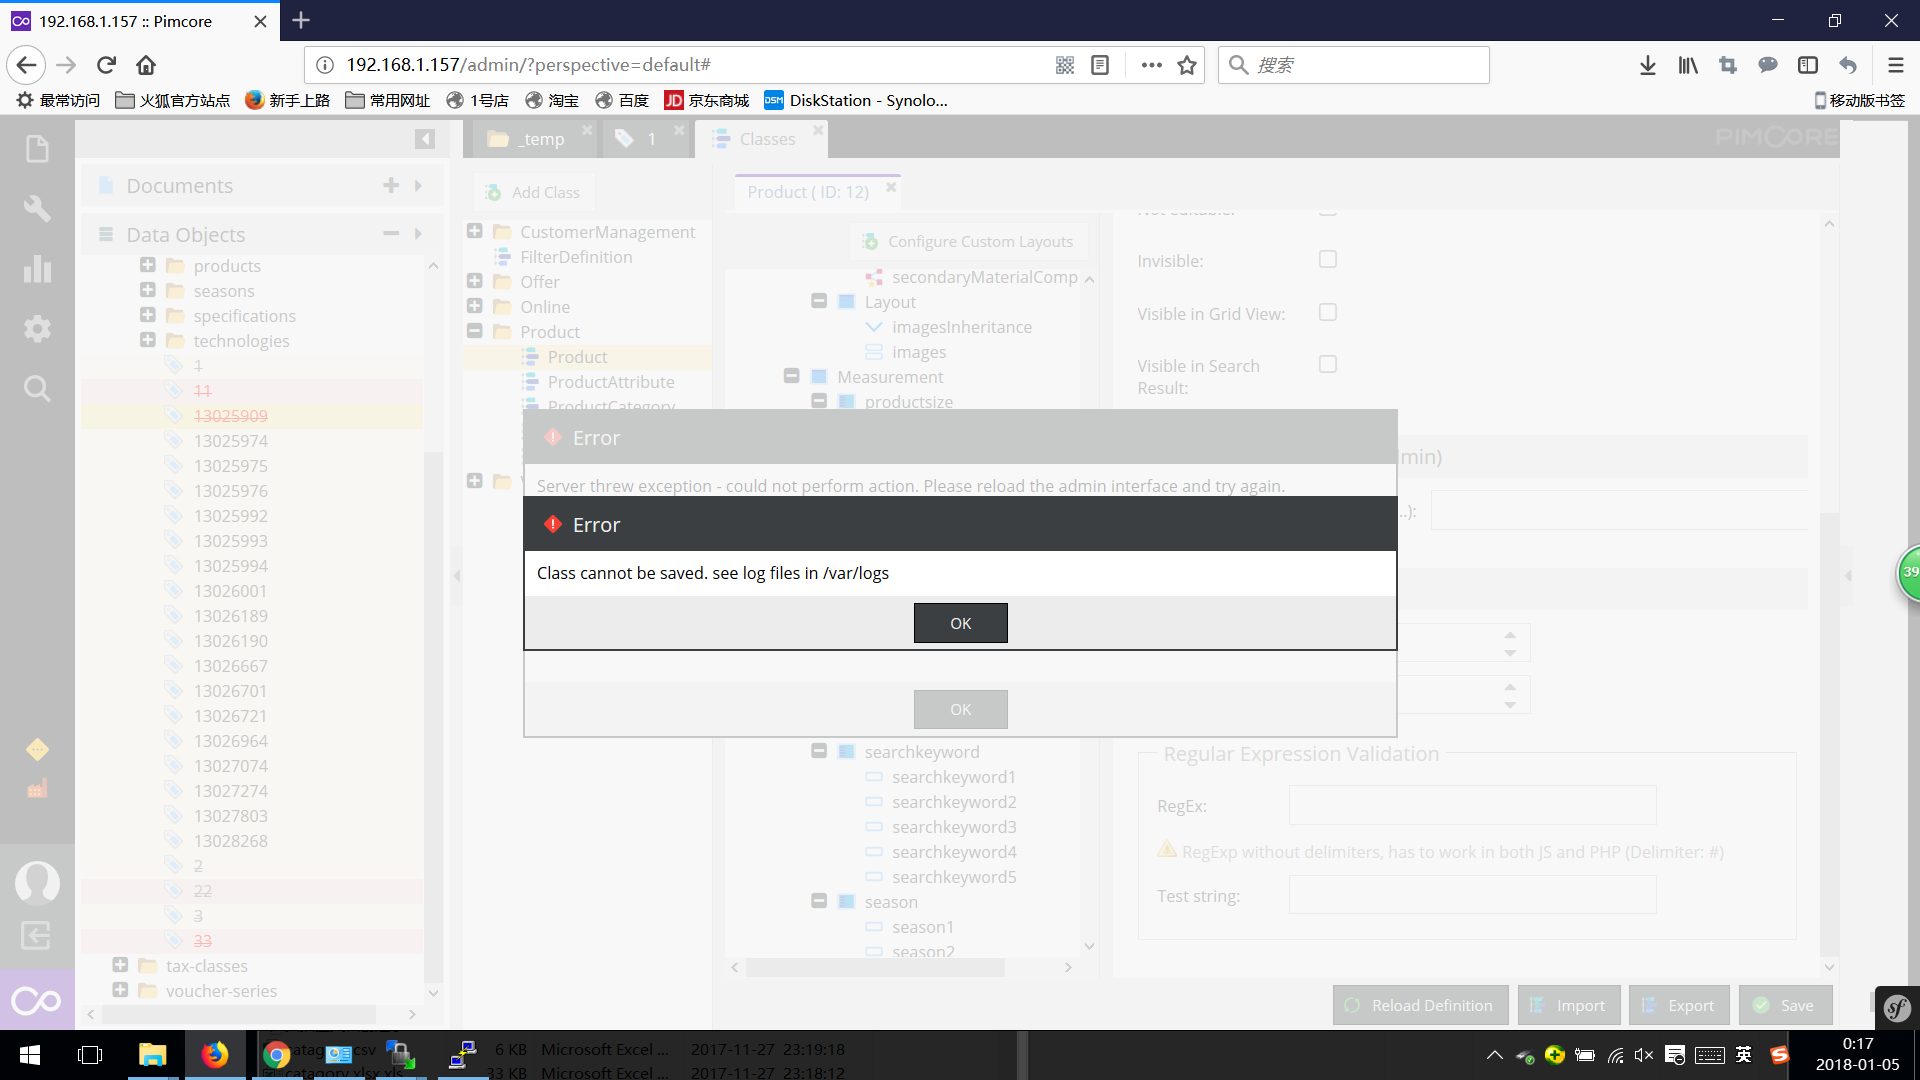The image size is (1920, 1080).
Task: Switch to the tab labeled 1
Action: tap(647, 139)
